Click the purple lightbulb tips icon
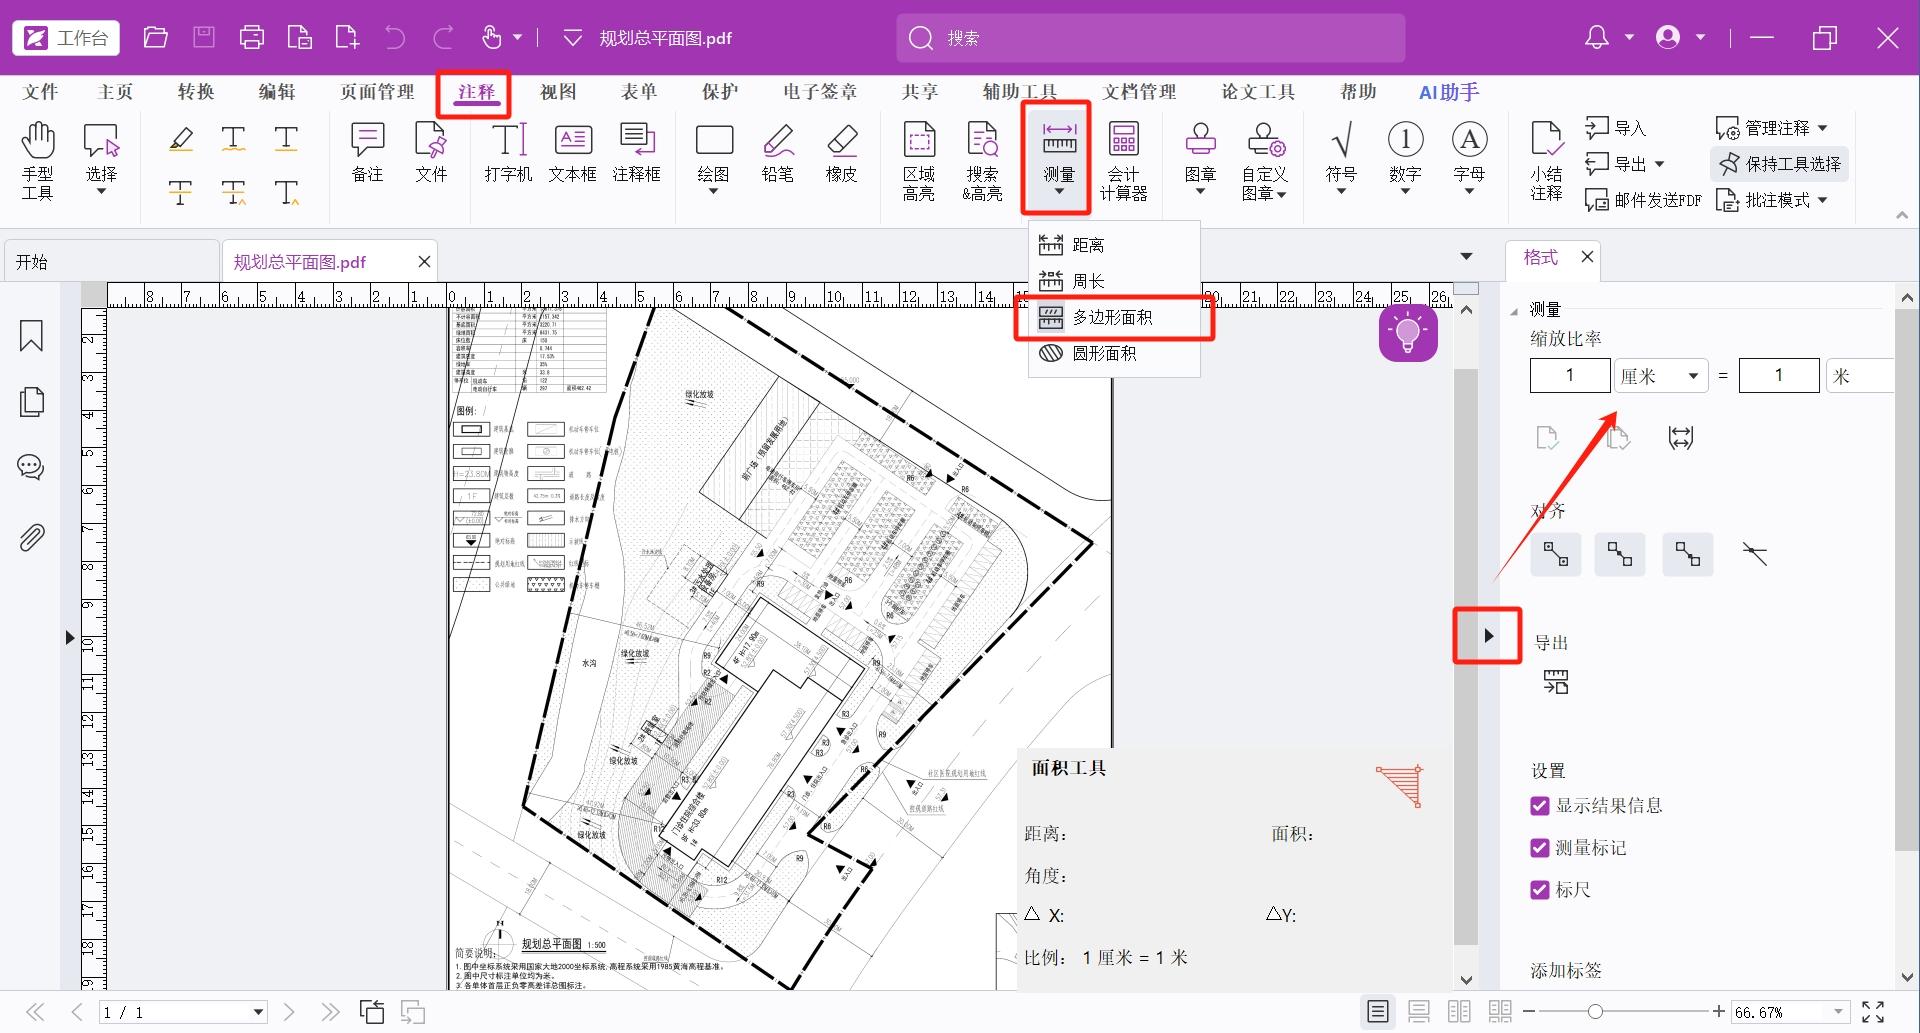Image resolution: width=1920 pixels, height=1033 pixels. point(1408,333)
